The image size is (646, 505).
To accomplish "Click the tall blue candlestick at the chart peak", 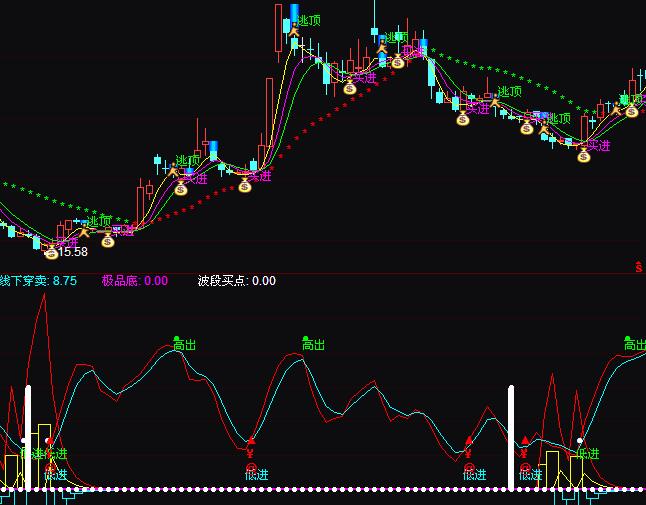I will [295, 18].
